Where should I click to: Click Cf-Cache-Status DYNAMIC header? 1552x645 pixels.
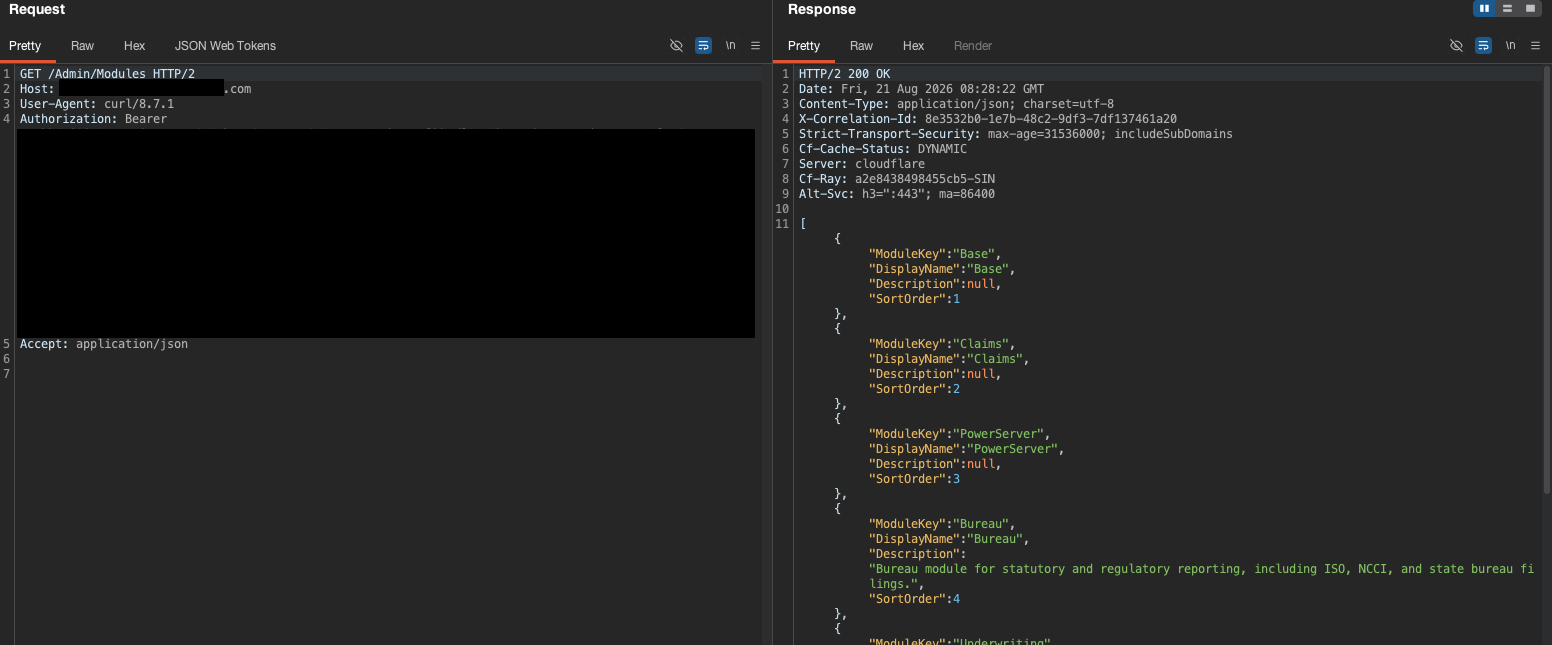point(882,149)
